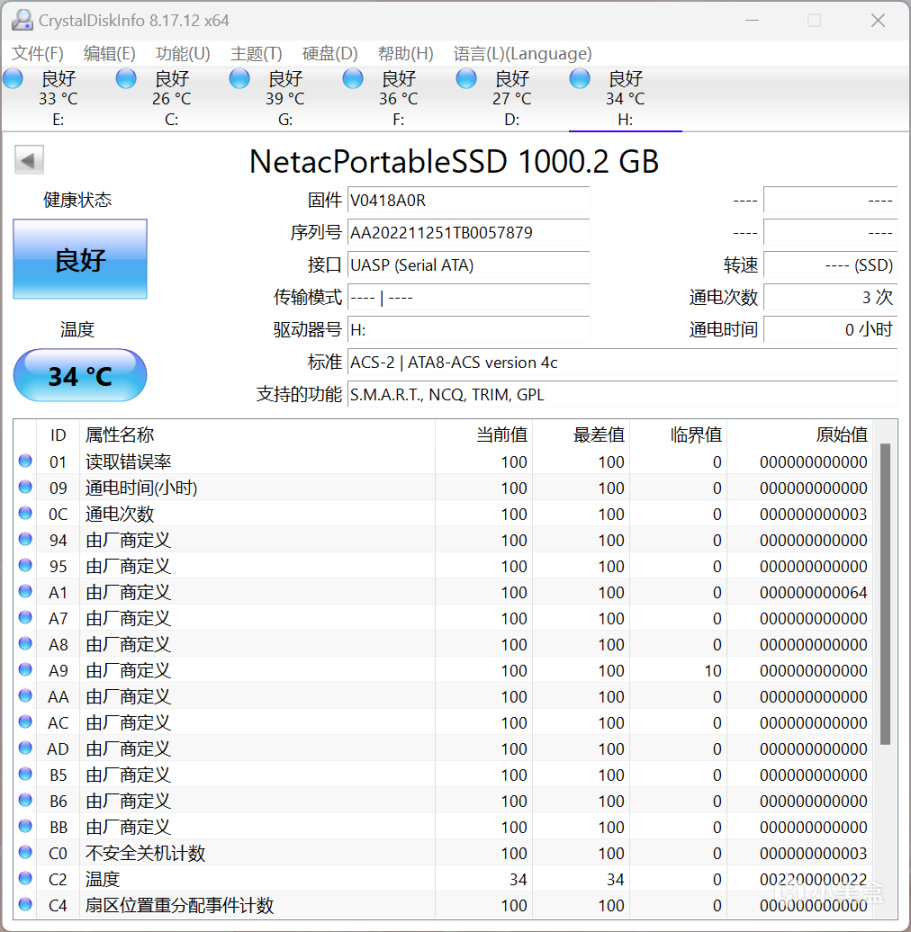This screenshot has height=932, width=911.
Task: Open the 文件(F) menu
Action: click(37, 53)
